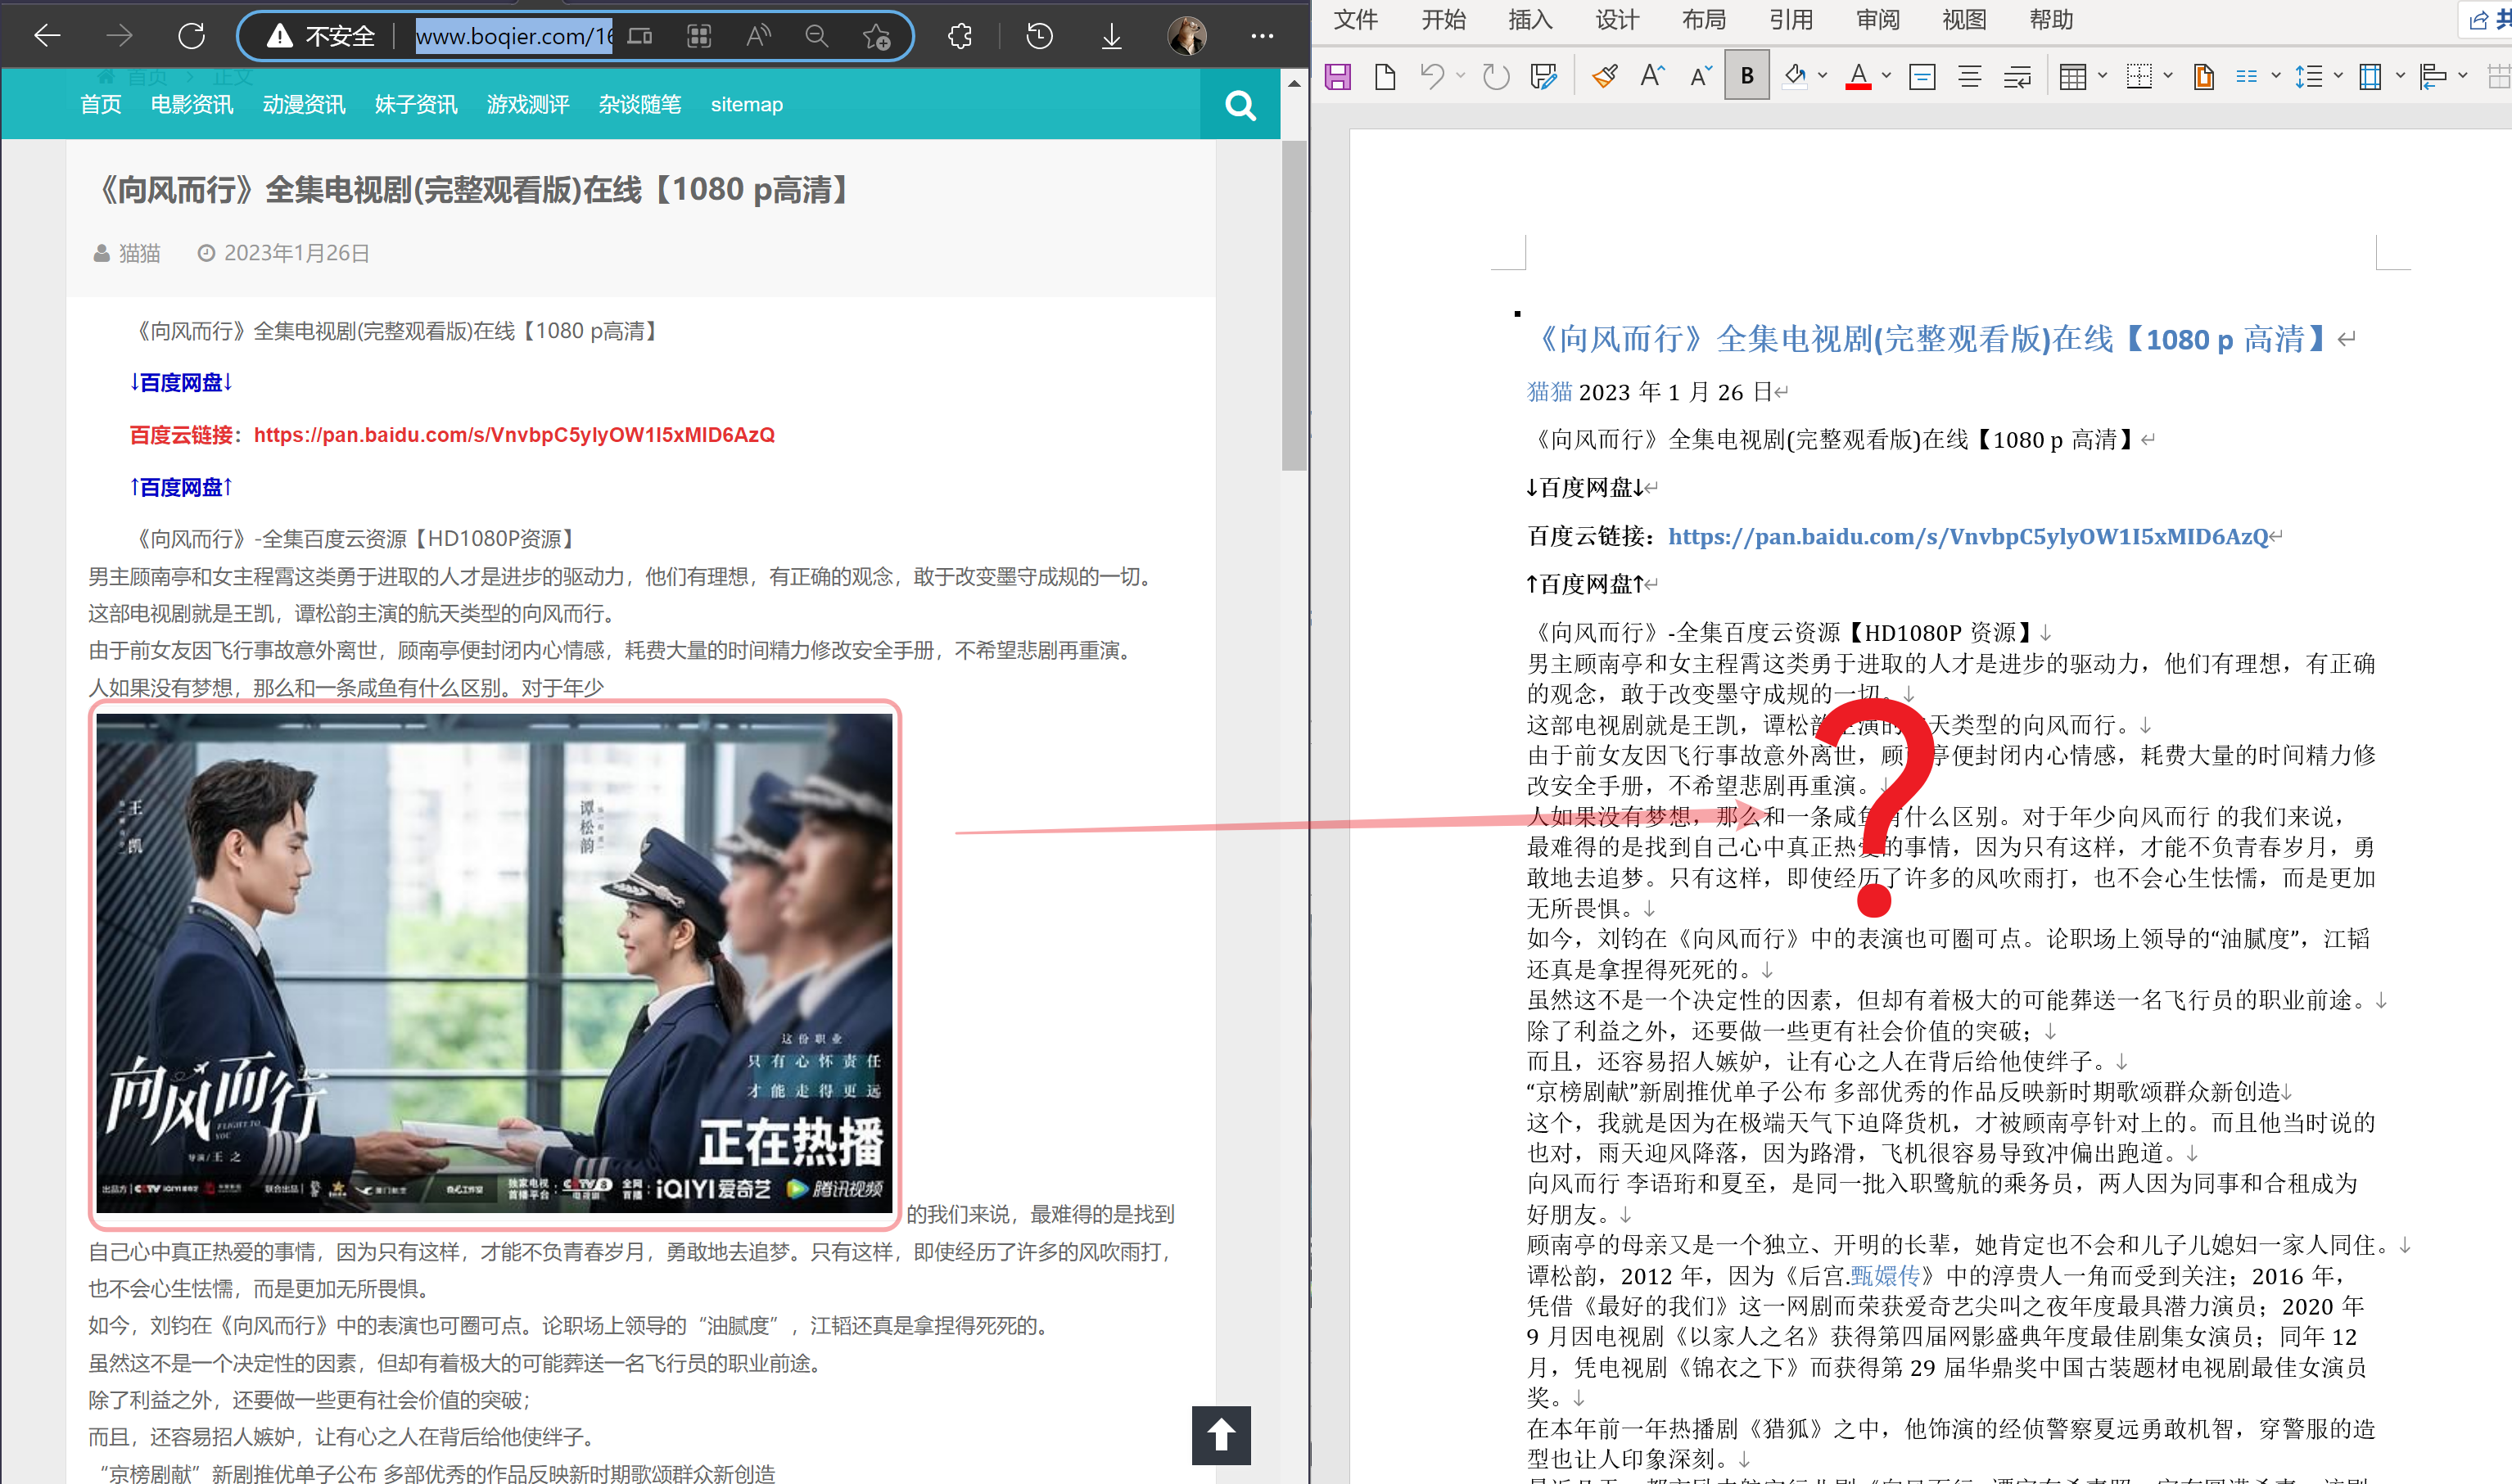This screenshot has height=1484, width=2512.
Task: Expand the line spacing dropdown arrow
Action: [x=2338, y=76]
